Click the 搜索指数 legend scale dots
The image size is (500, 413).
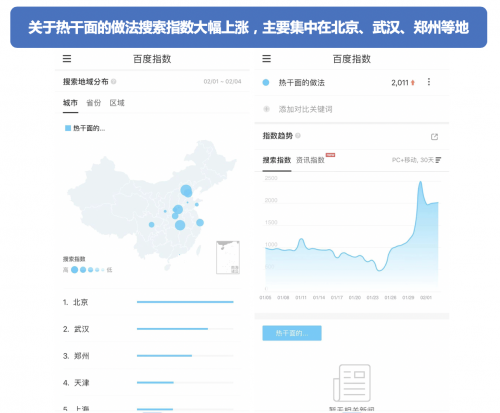click(x=88, y=270)
